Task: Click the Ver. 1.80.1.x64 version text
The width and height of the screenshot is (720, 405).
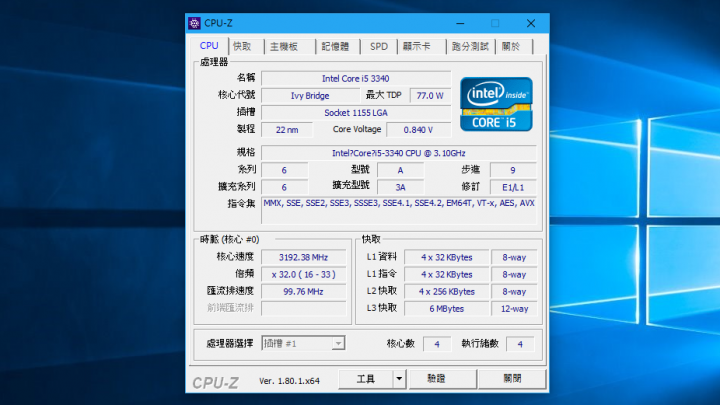Action: point(289,381)
